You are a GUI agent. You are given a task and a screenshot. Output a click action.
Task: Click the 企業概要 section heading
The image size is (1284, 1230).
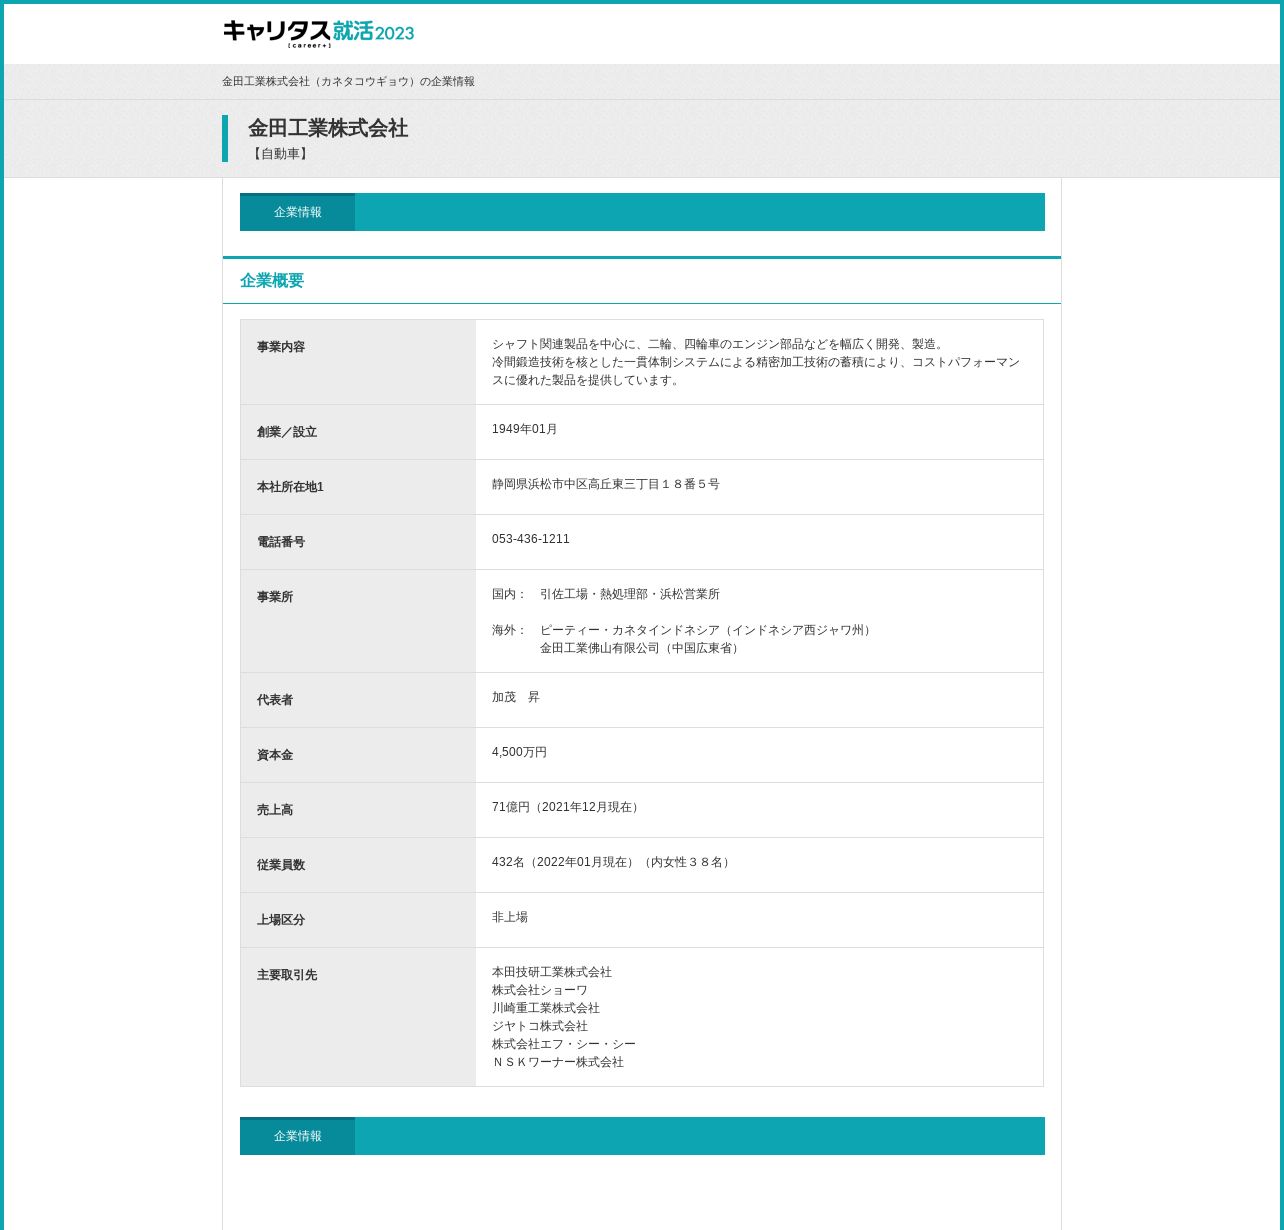[x=272, y=281]
